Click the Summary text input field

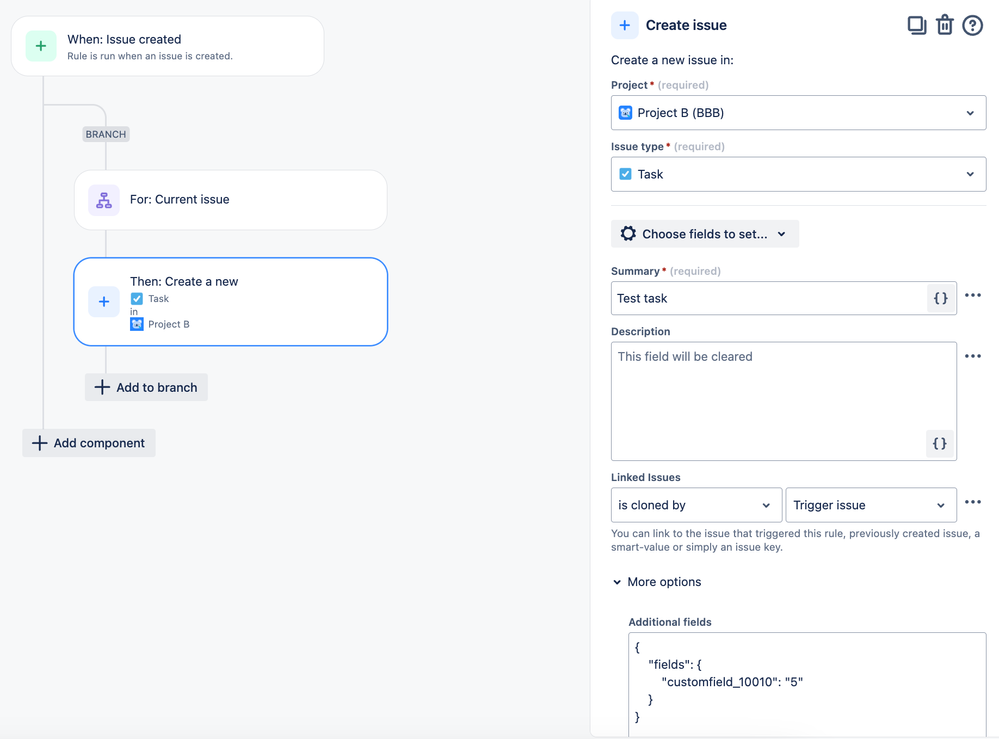(768, 298)
